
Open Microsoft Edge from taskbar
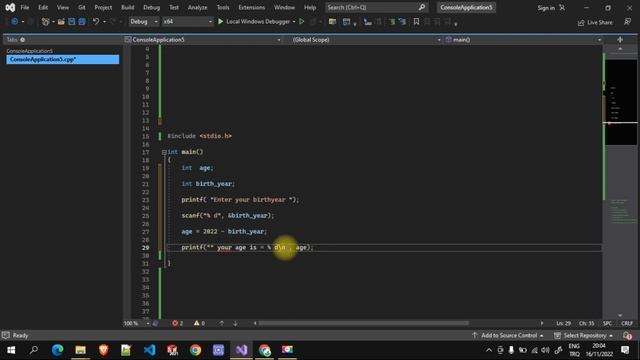(58, 350)
